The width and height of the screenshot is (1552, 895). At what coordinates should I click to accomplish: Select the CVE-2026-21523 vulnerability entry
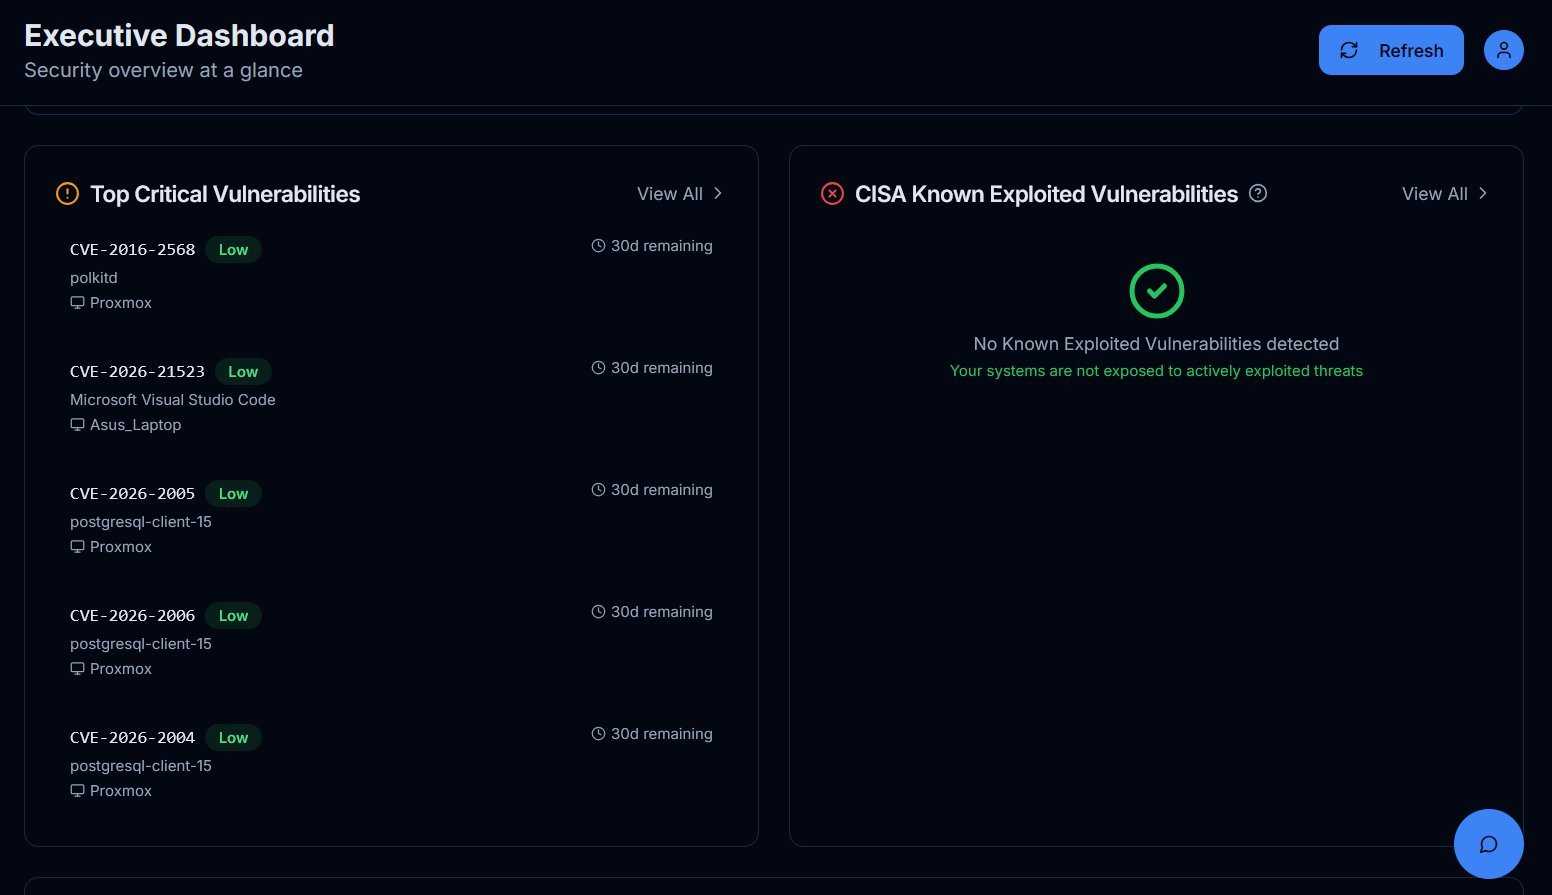coord(137,371)
